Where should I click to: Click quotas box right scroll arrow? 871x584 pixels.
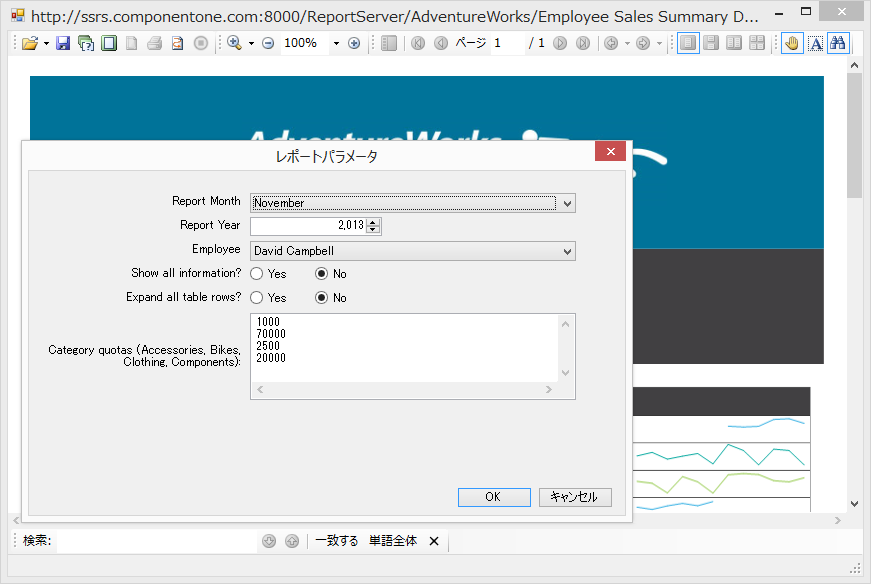pyautogui.click(x=549, y=390)
